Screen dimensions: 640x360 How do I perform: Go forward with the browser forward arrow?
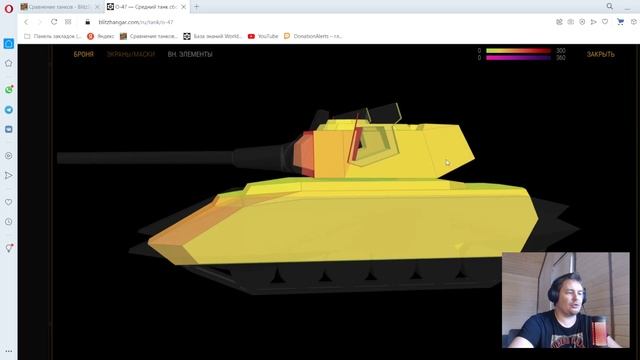pyautogui.click(x=40, y=22)
